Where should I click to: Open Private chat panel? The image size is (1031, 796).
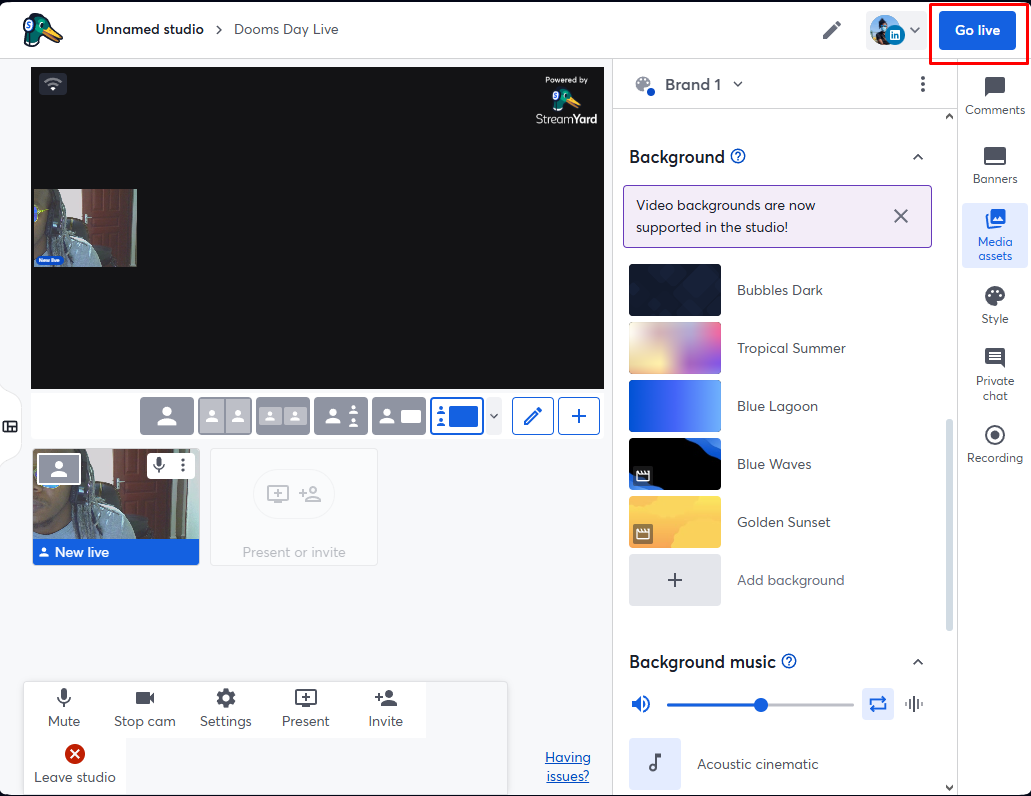pos(995,374)
